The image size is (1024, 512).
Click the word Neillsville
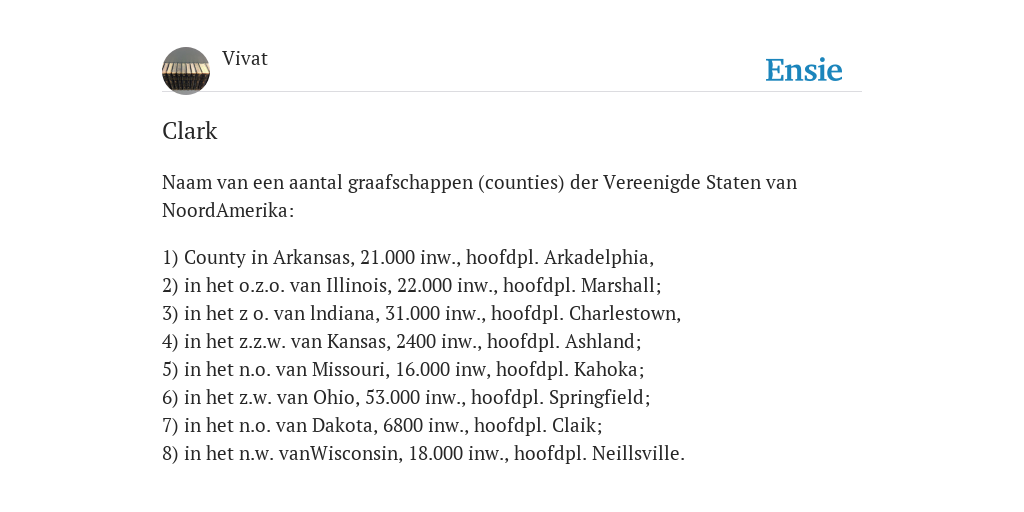(636, 454)
